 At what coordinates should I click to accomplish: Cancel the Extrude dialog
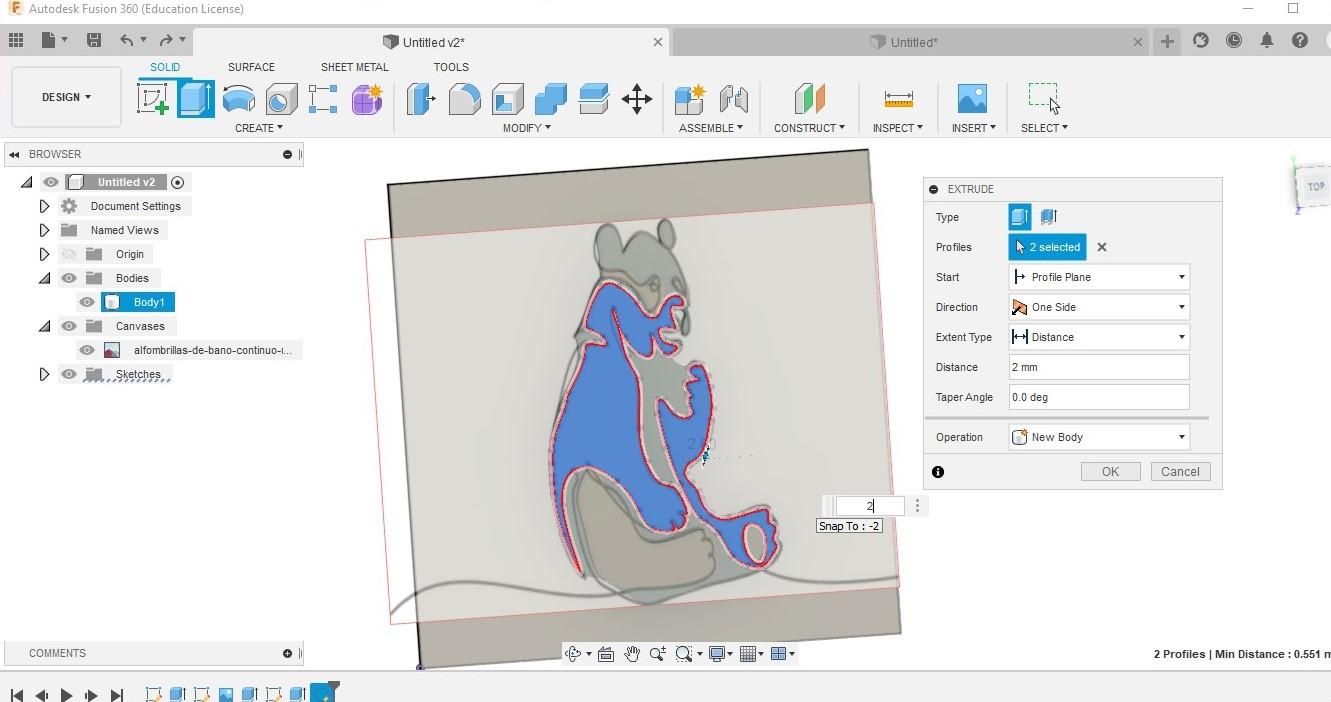1180,472
